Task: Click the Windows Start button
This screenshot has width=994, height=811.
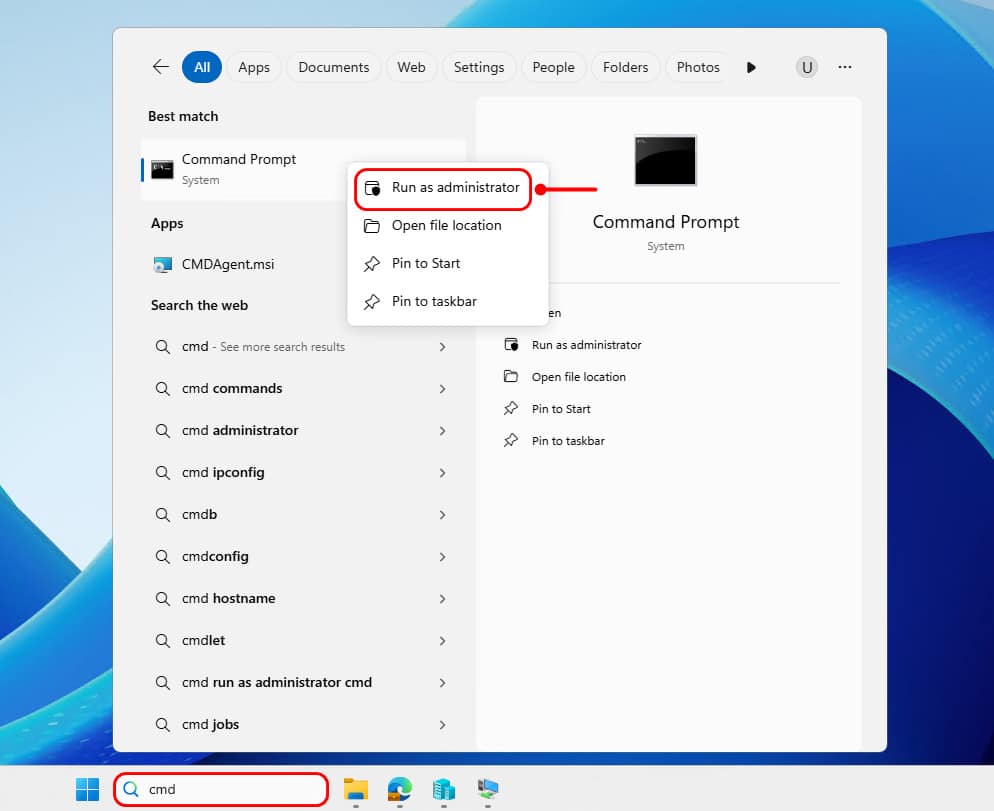Action: click(x=87, y=789)
